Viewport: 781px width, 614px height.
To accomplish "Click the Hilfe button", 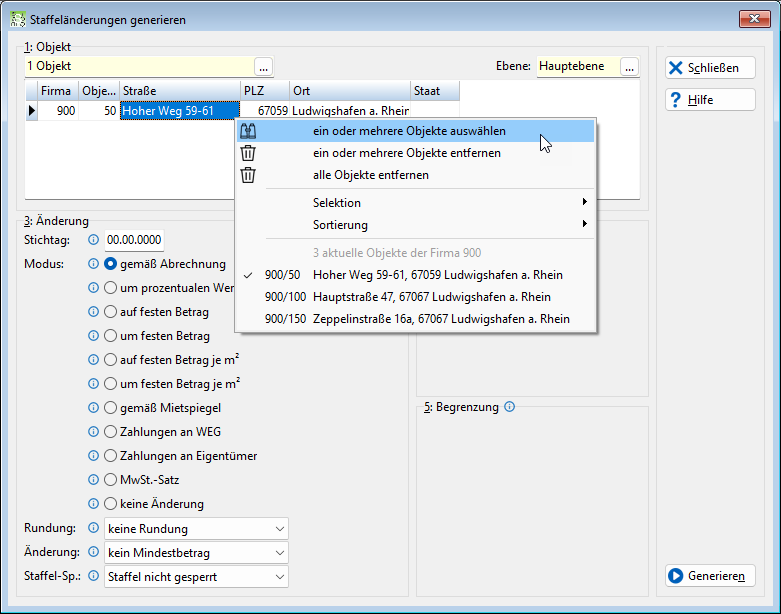I will tap(710, 100).
